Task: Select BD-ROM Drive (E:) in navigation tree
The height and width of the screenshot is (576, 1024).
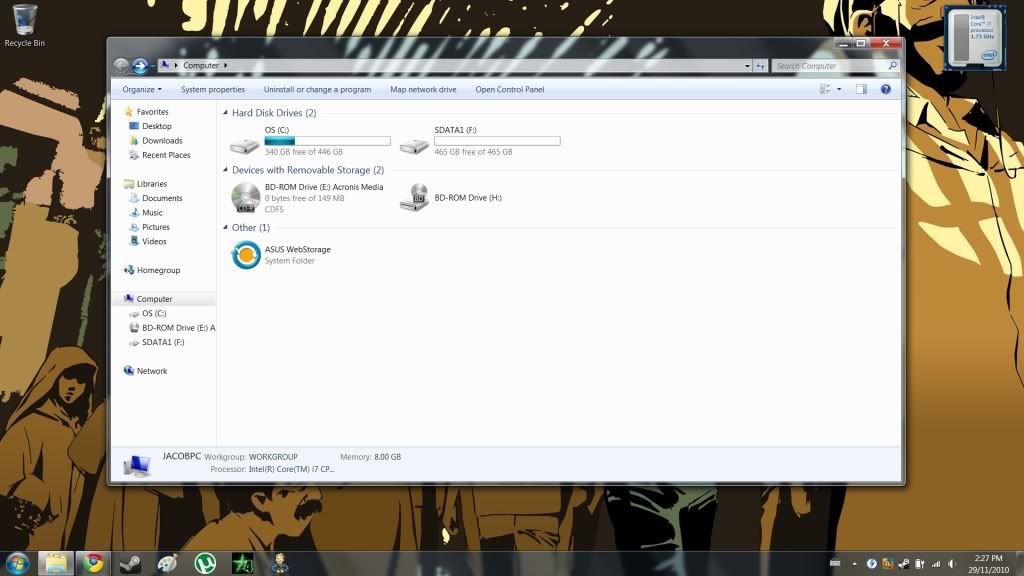Action: [172, 327]
